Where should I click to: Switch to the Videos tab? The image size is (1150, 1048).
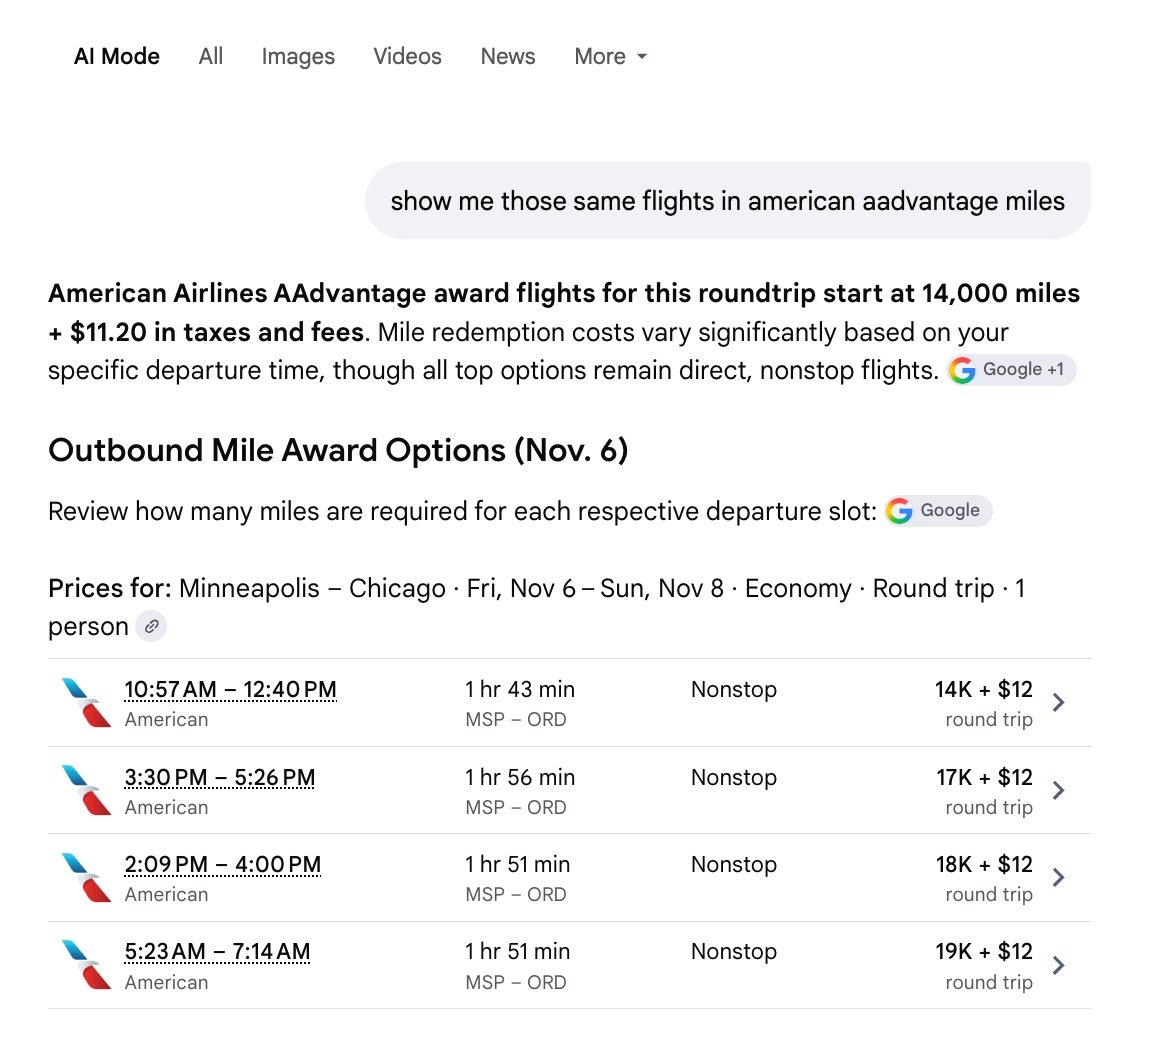(407, 56)
